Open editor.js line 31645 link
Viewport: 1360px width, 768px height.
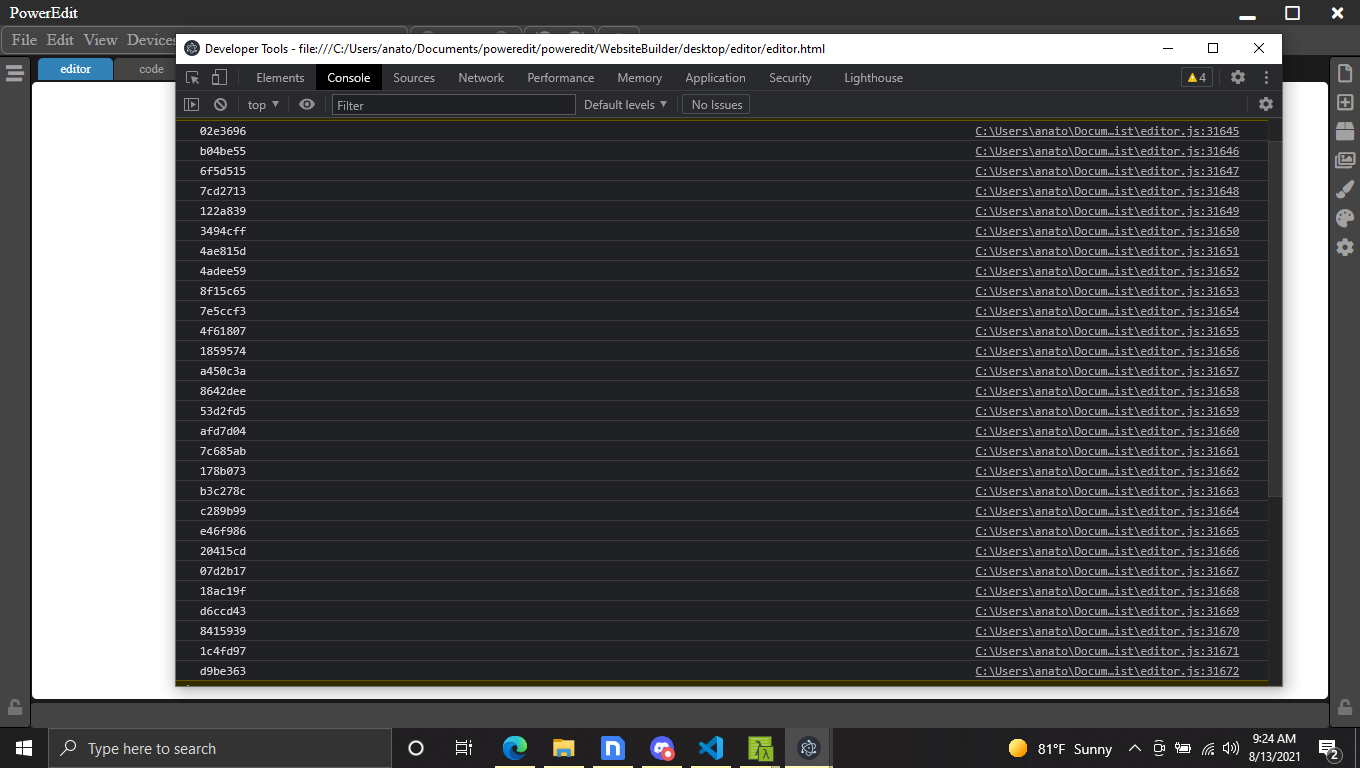[1107, 131]
